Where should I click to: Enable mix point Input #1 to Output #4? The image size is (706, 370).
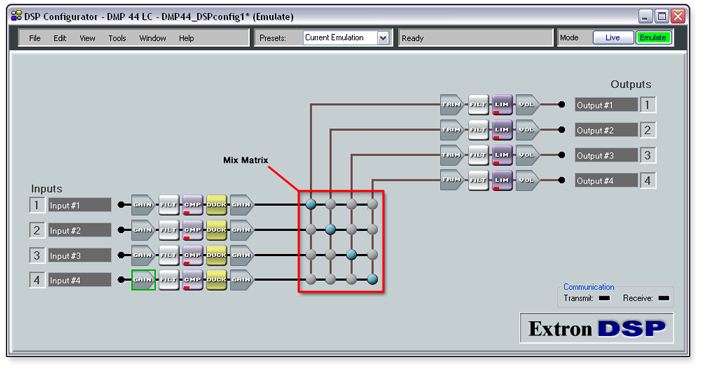point(372,204)
